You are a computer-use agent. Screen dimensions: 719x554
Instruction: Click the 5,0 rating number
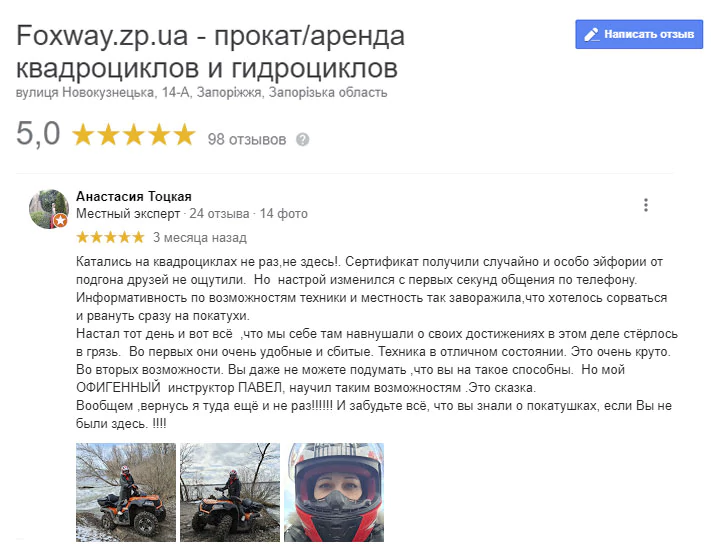point(38,134)
